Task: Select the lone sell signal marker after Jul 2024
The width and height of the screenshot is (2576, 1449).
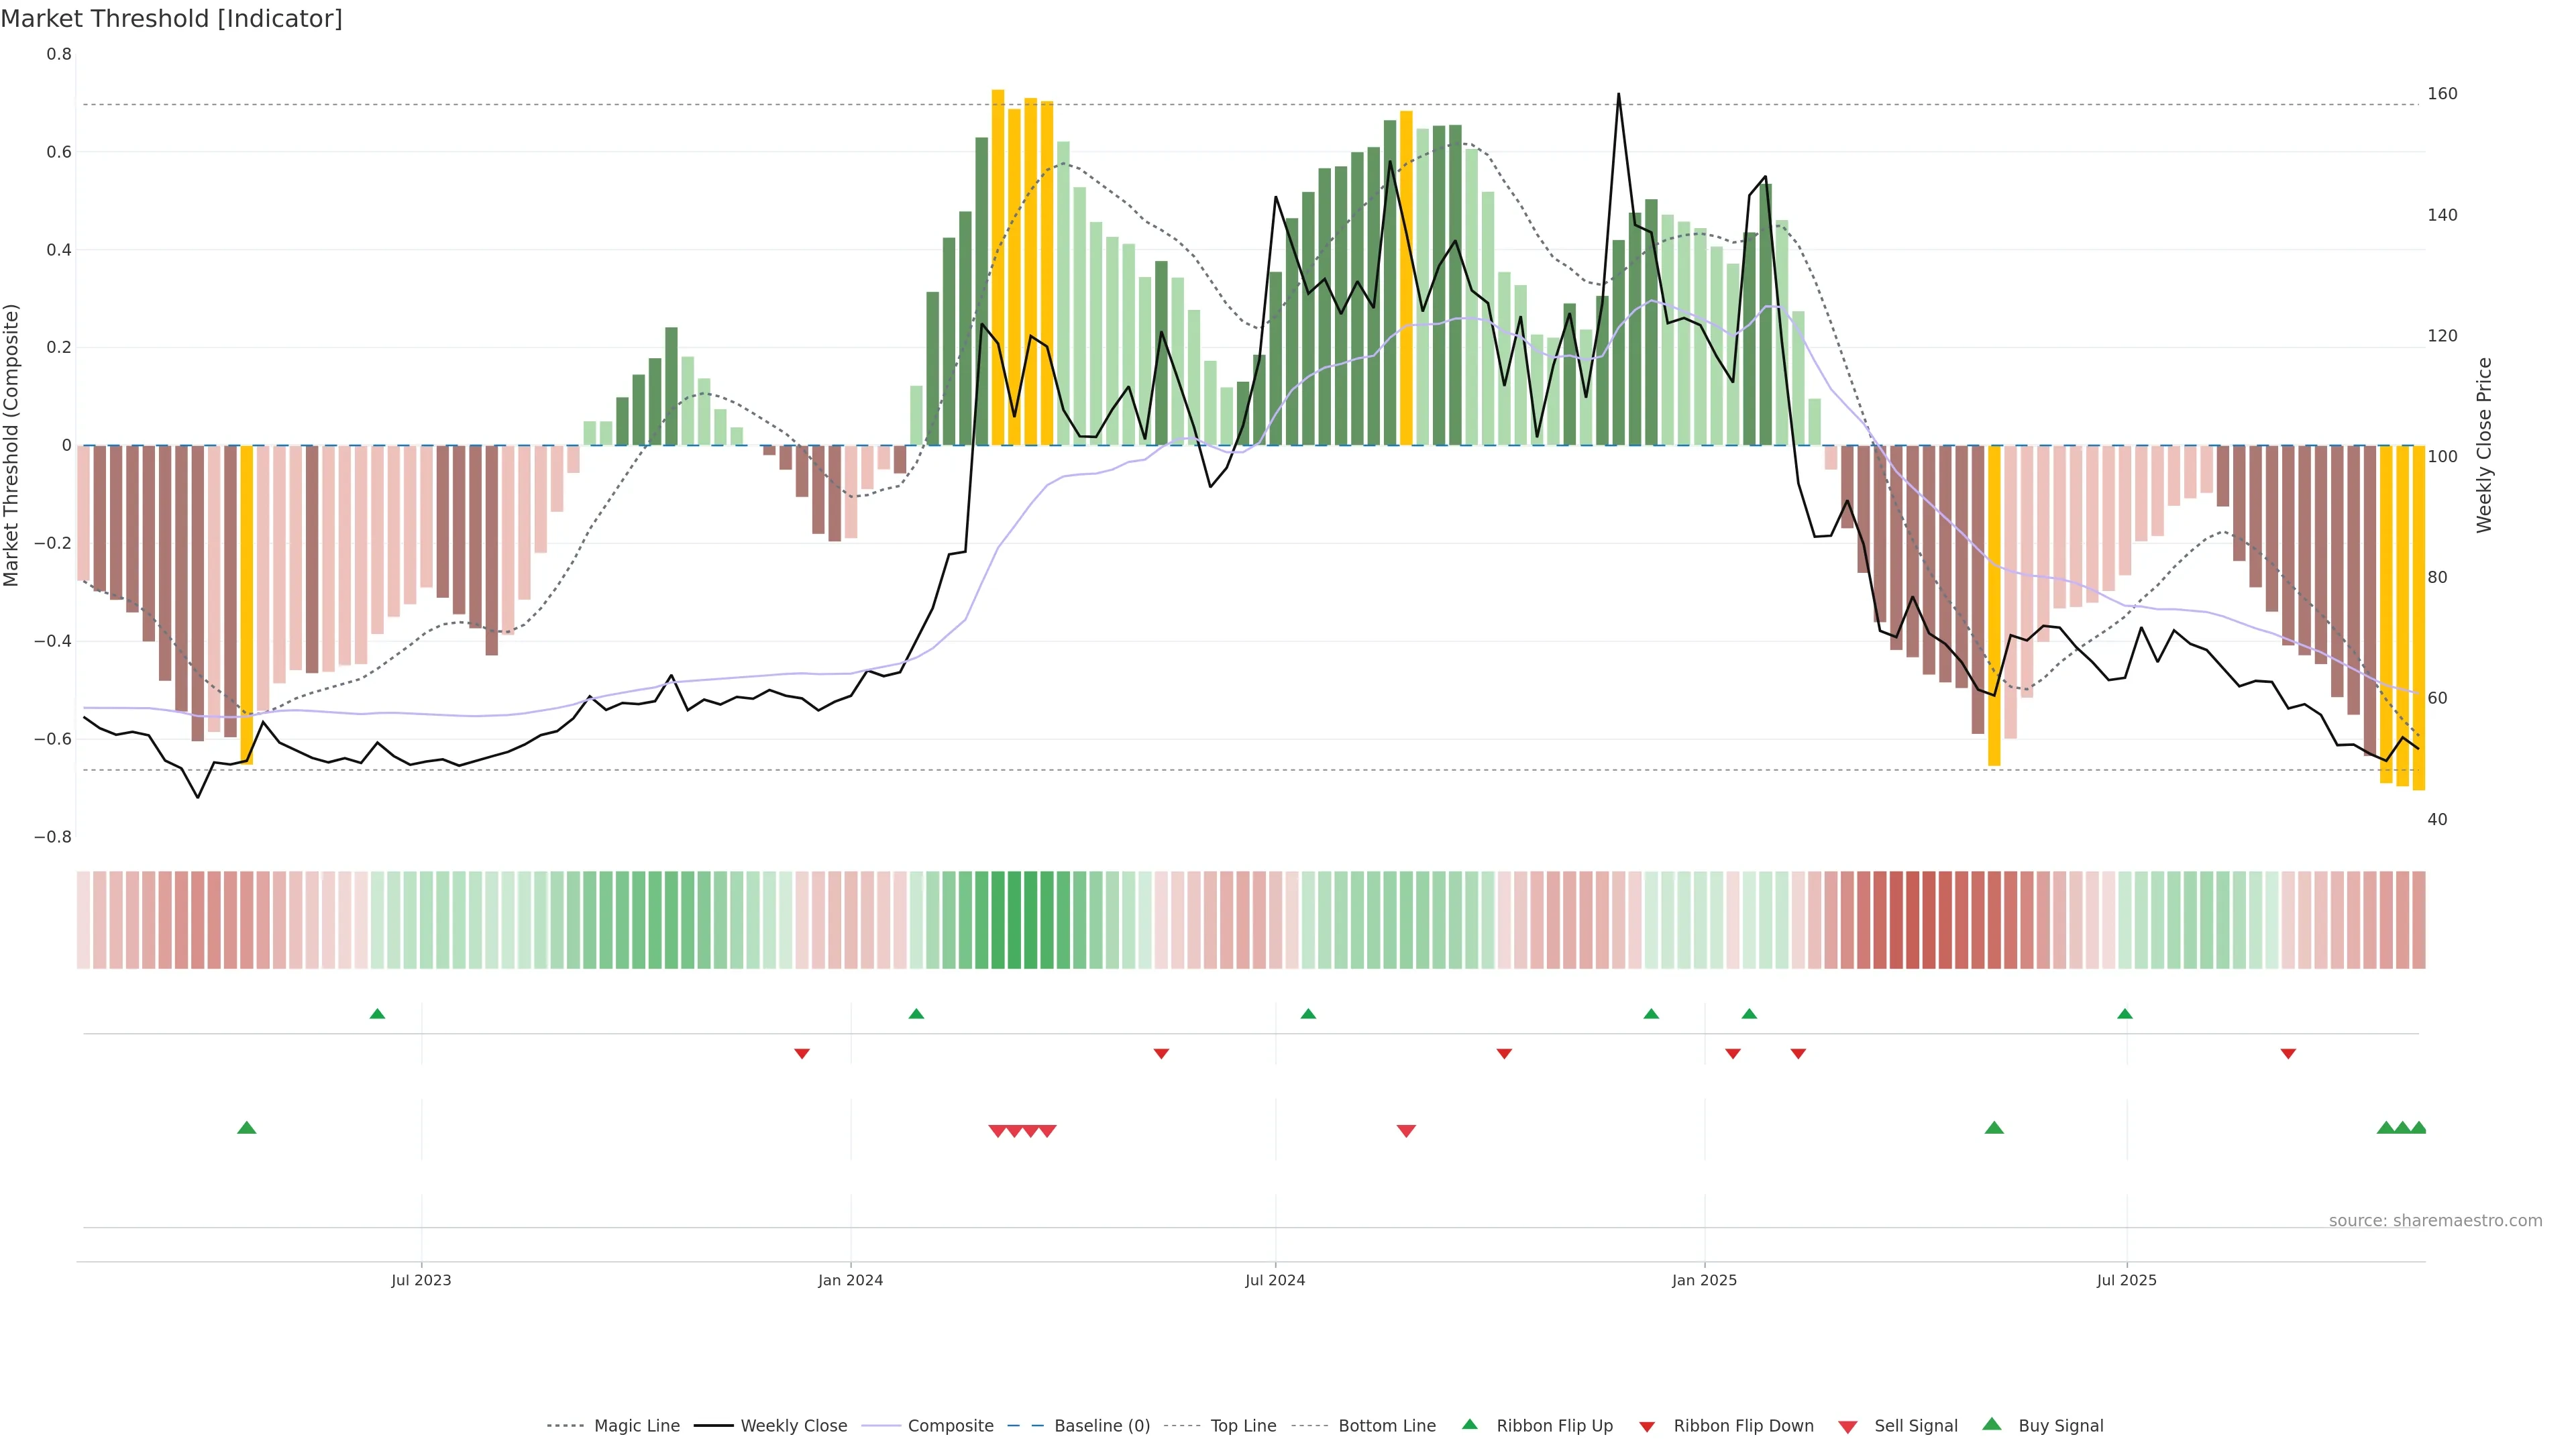Action: click(x=1406, y=1131)
